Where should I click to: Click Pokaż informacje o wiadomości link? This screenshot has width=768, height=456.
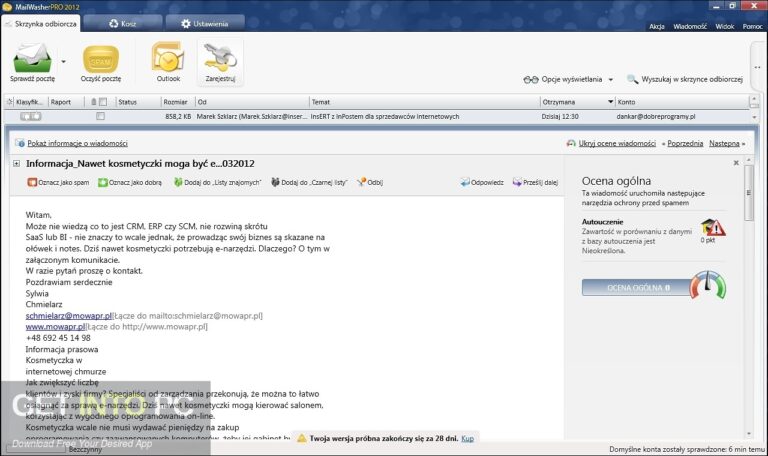coord(77,144)
